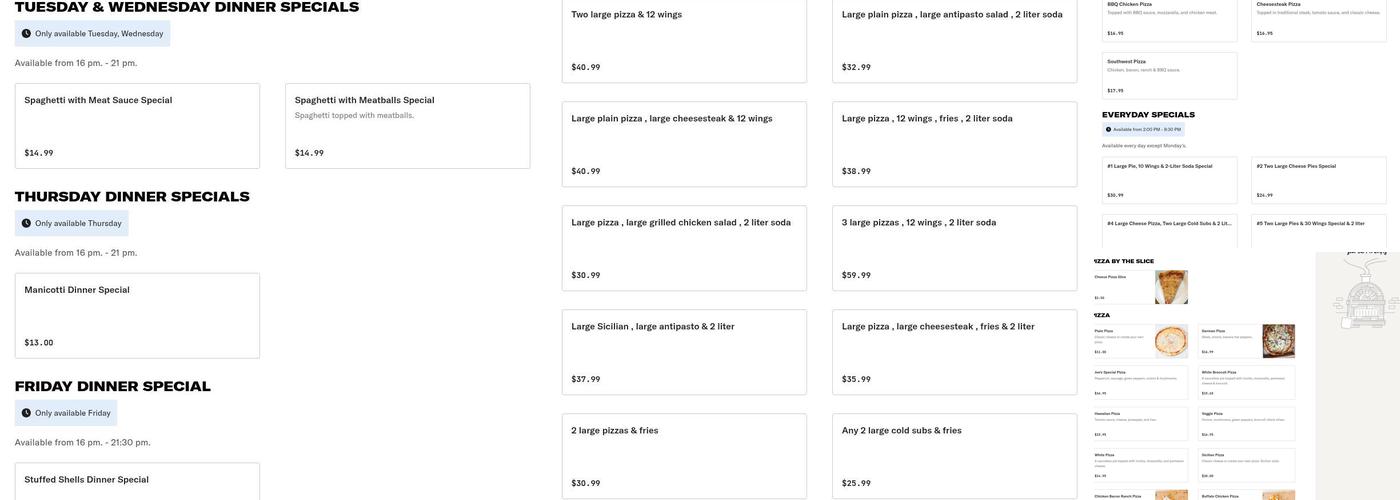Open Cheese Pizza Slice photo

1171,287
